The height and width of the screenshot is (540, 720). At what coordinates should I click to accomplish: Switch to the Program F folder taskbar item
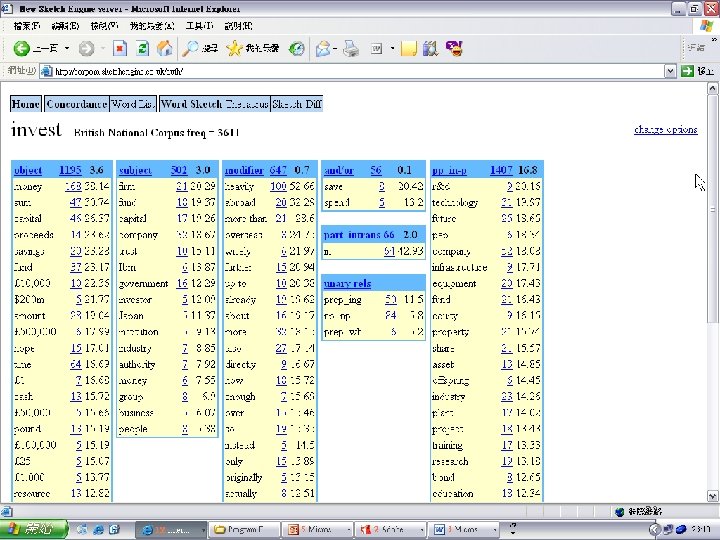click(x=244, y=529)
